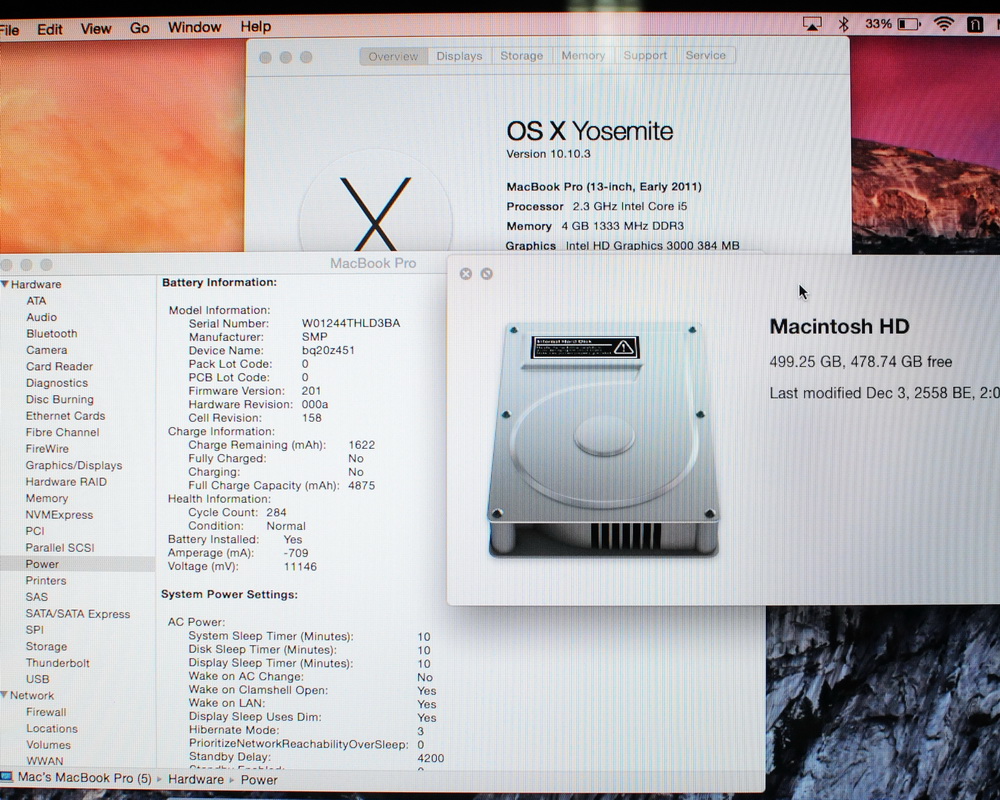1000x800 pixels.
Task: Switch to the Storage tab
Action: coord(522,56)
